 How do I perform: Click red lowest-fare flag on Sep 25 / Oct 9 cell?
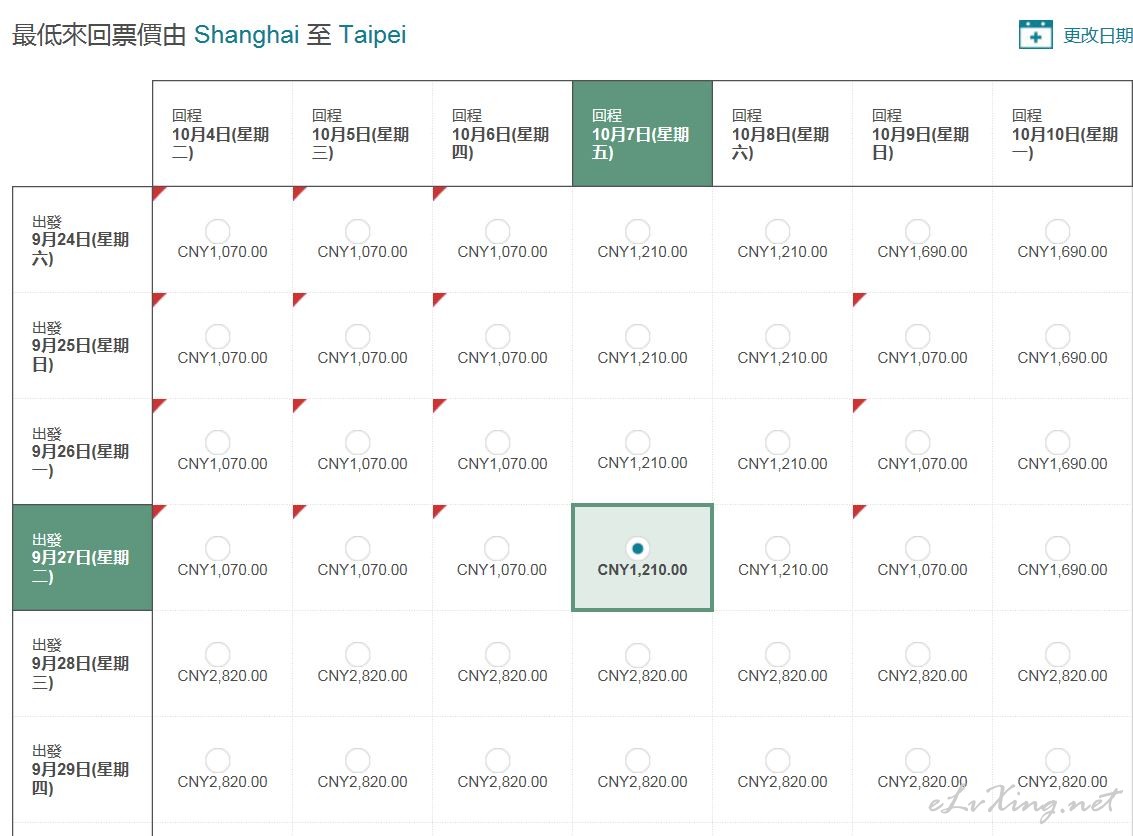click(x=858, y=298)
